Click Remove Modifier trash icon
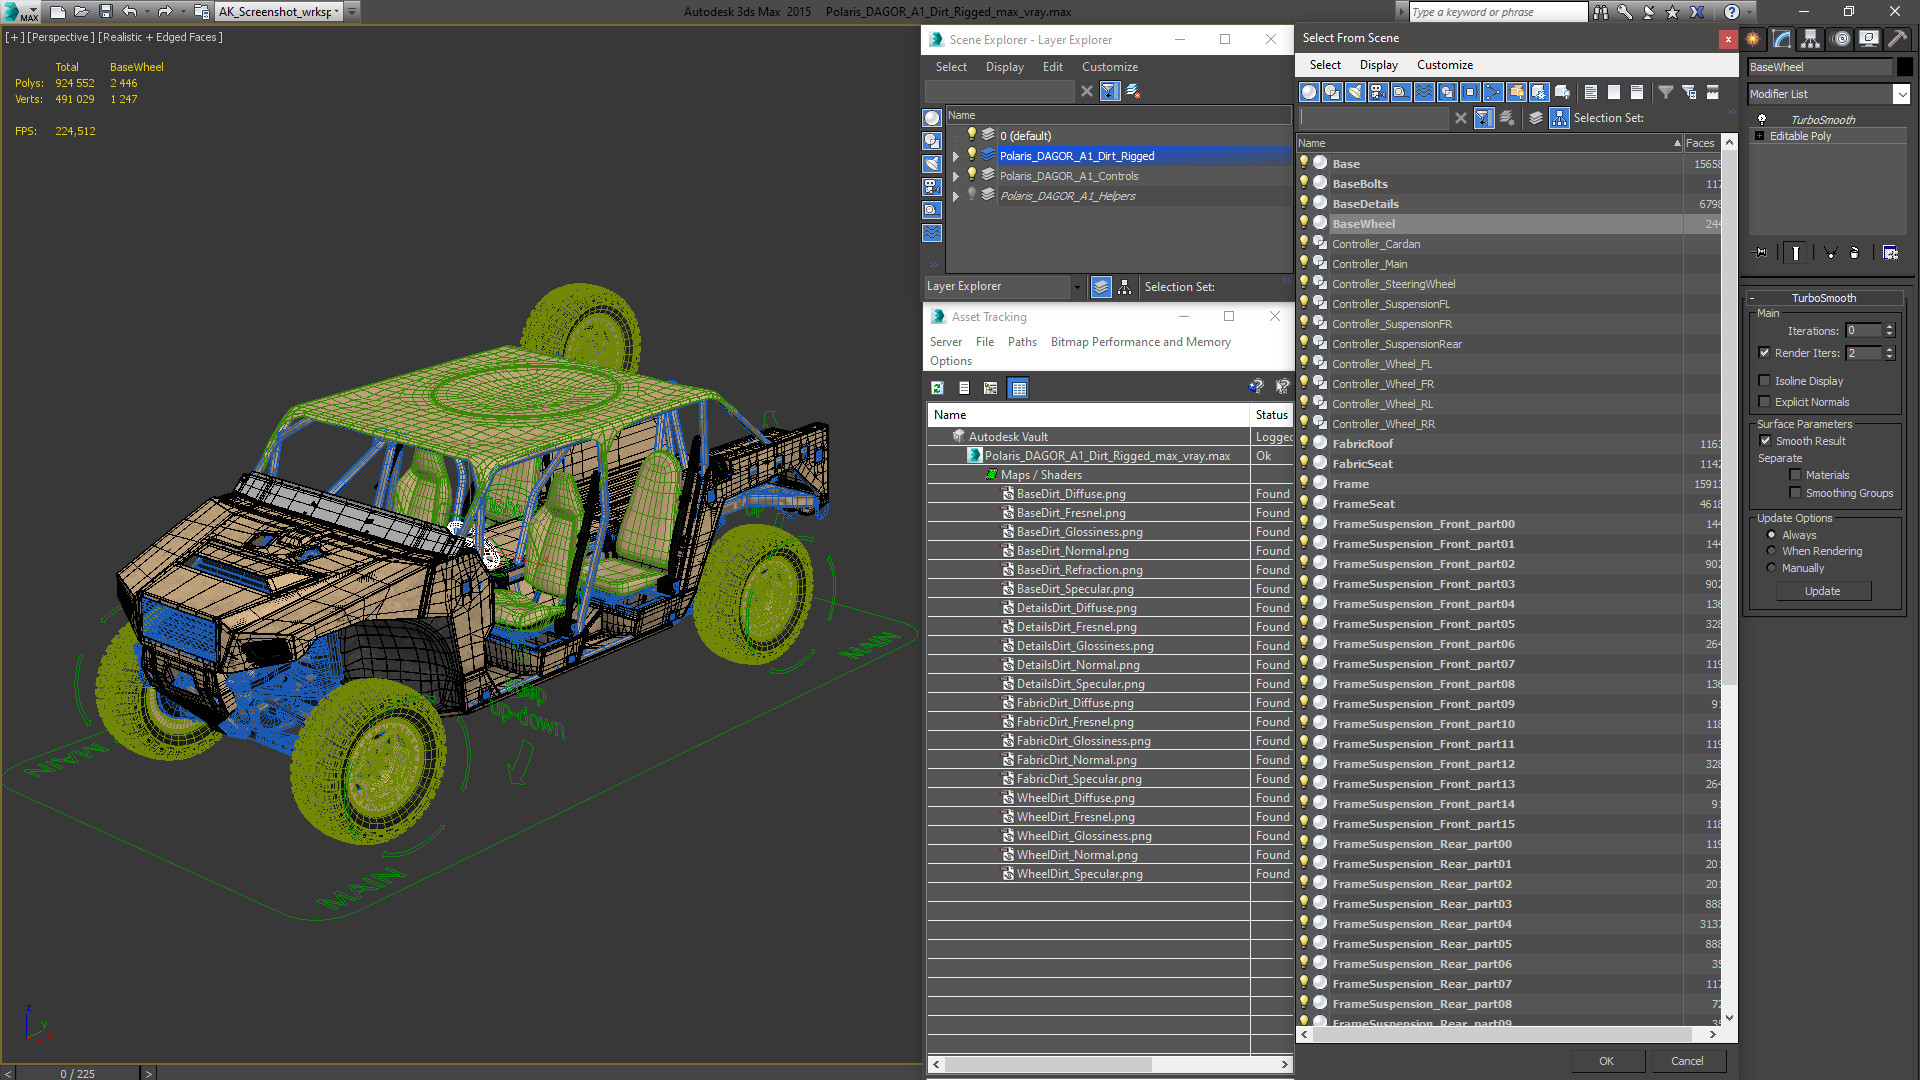This screenshot has width=1920, height=1080. click(x=1855, y=253)
